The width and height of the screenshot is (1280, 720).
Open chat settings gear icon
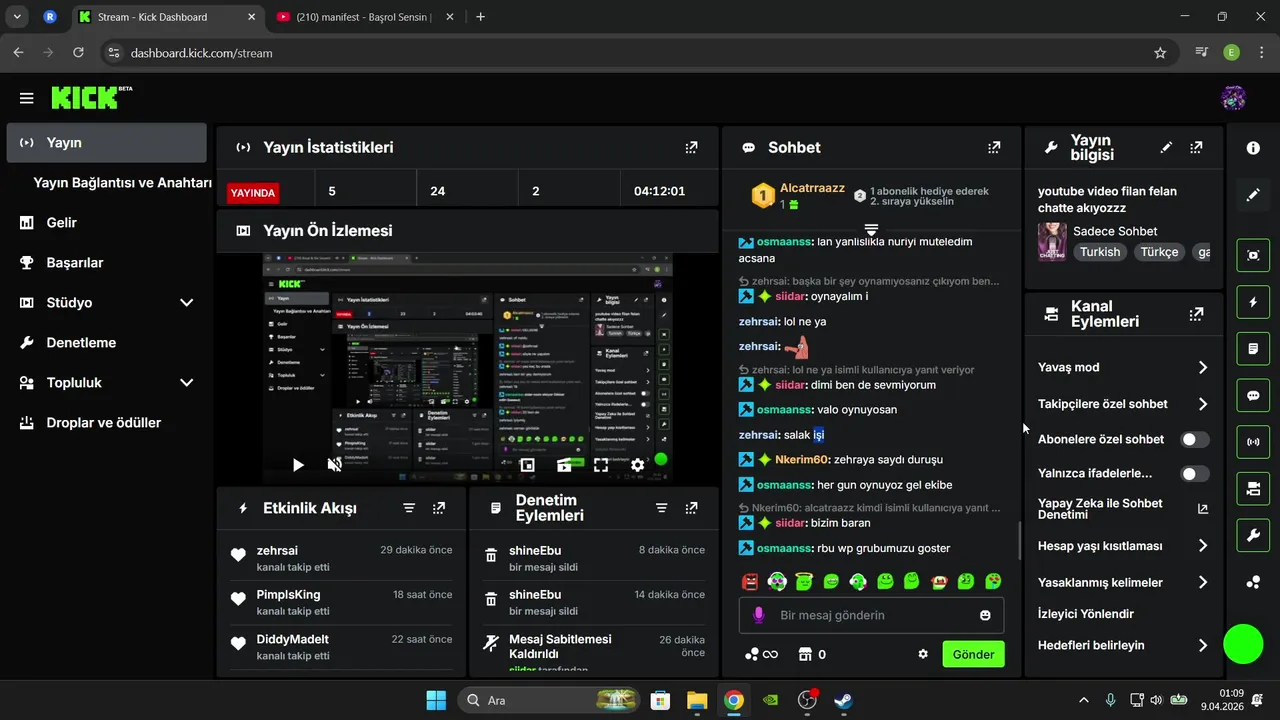pyautogui.click(x=923, y=654)
